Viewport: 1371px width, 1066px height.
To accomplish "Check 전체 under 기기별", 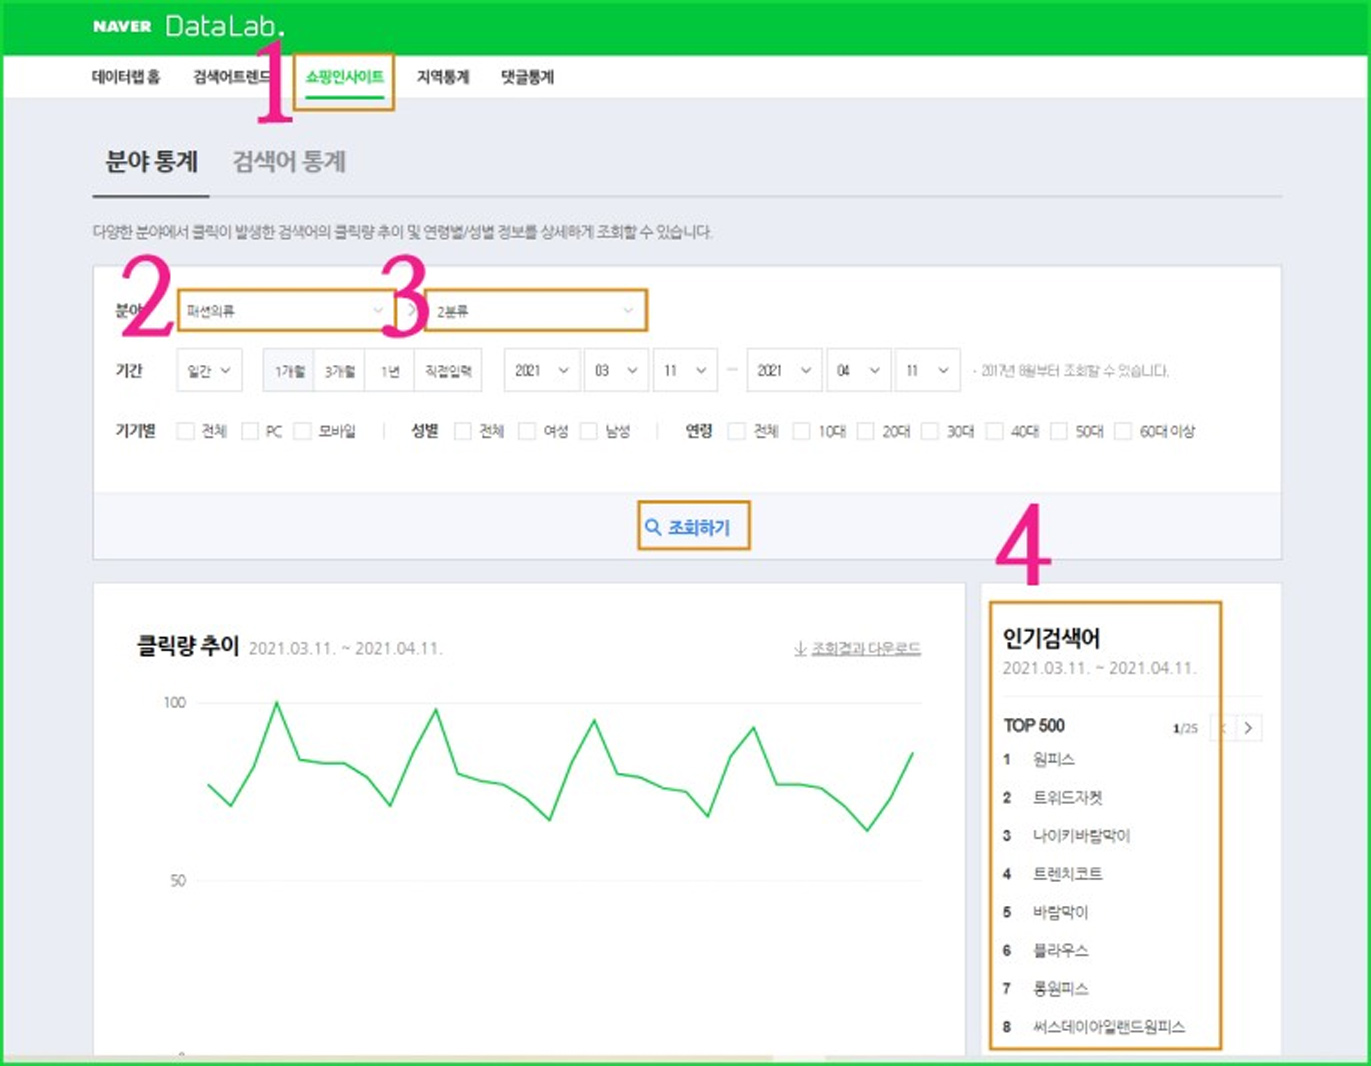I will 185,431.
